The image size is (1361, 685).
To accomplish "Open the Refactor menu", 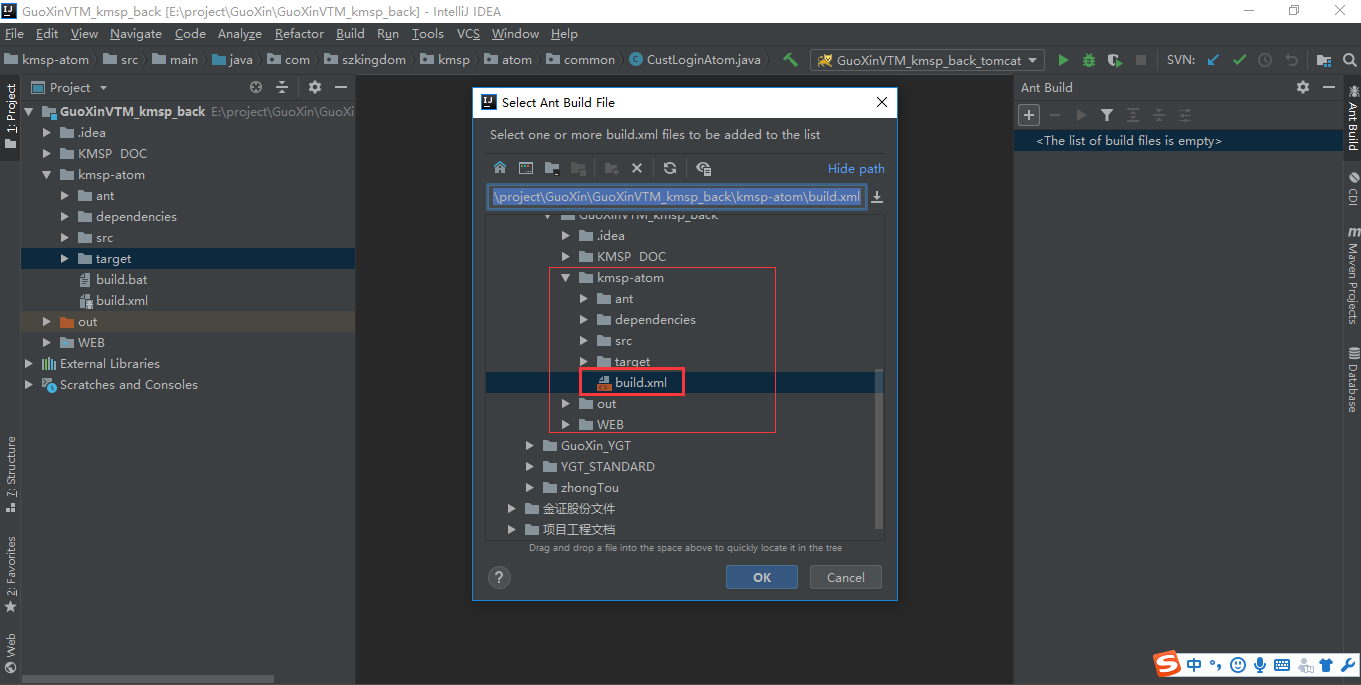I will point(299,33).
